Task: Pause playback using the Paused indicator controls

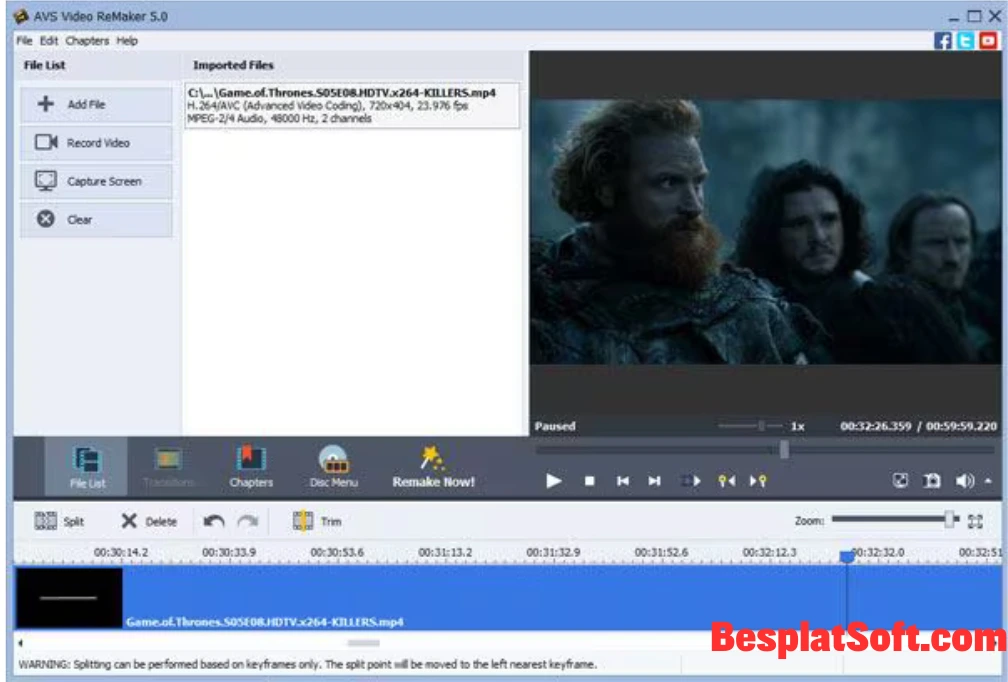Action: click(554, 481)
